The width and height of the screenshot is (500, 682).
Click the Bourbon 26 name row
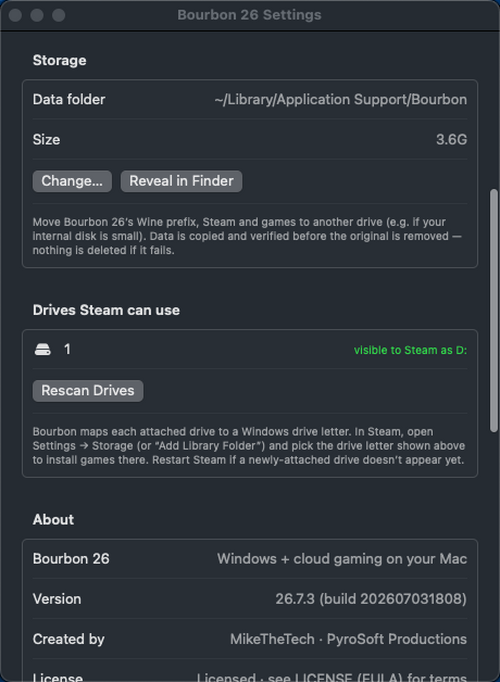coord(250,559)
